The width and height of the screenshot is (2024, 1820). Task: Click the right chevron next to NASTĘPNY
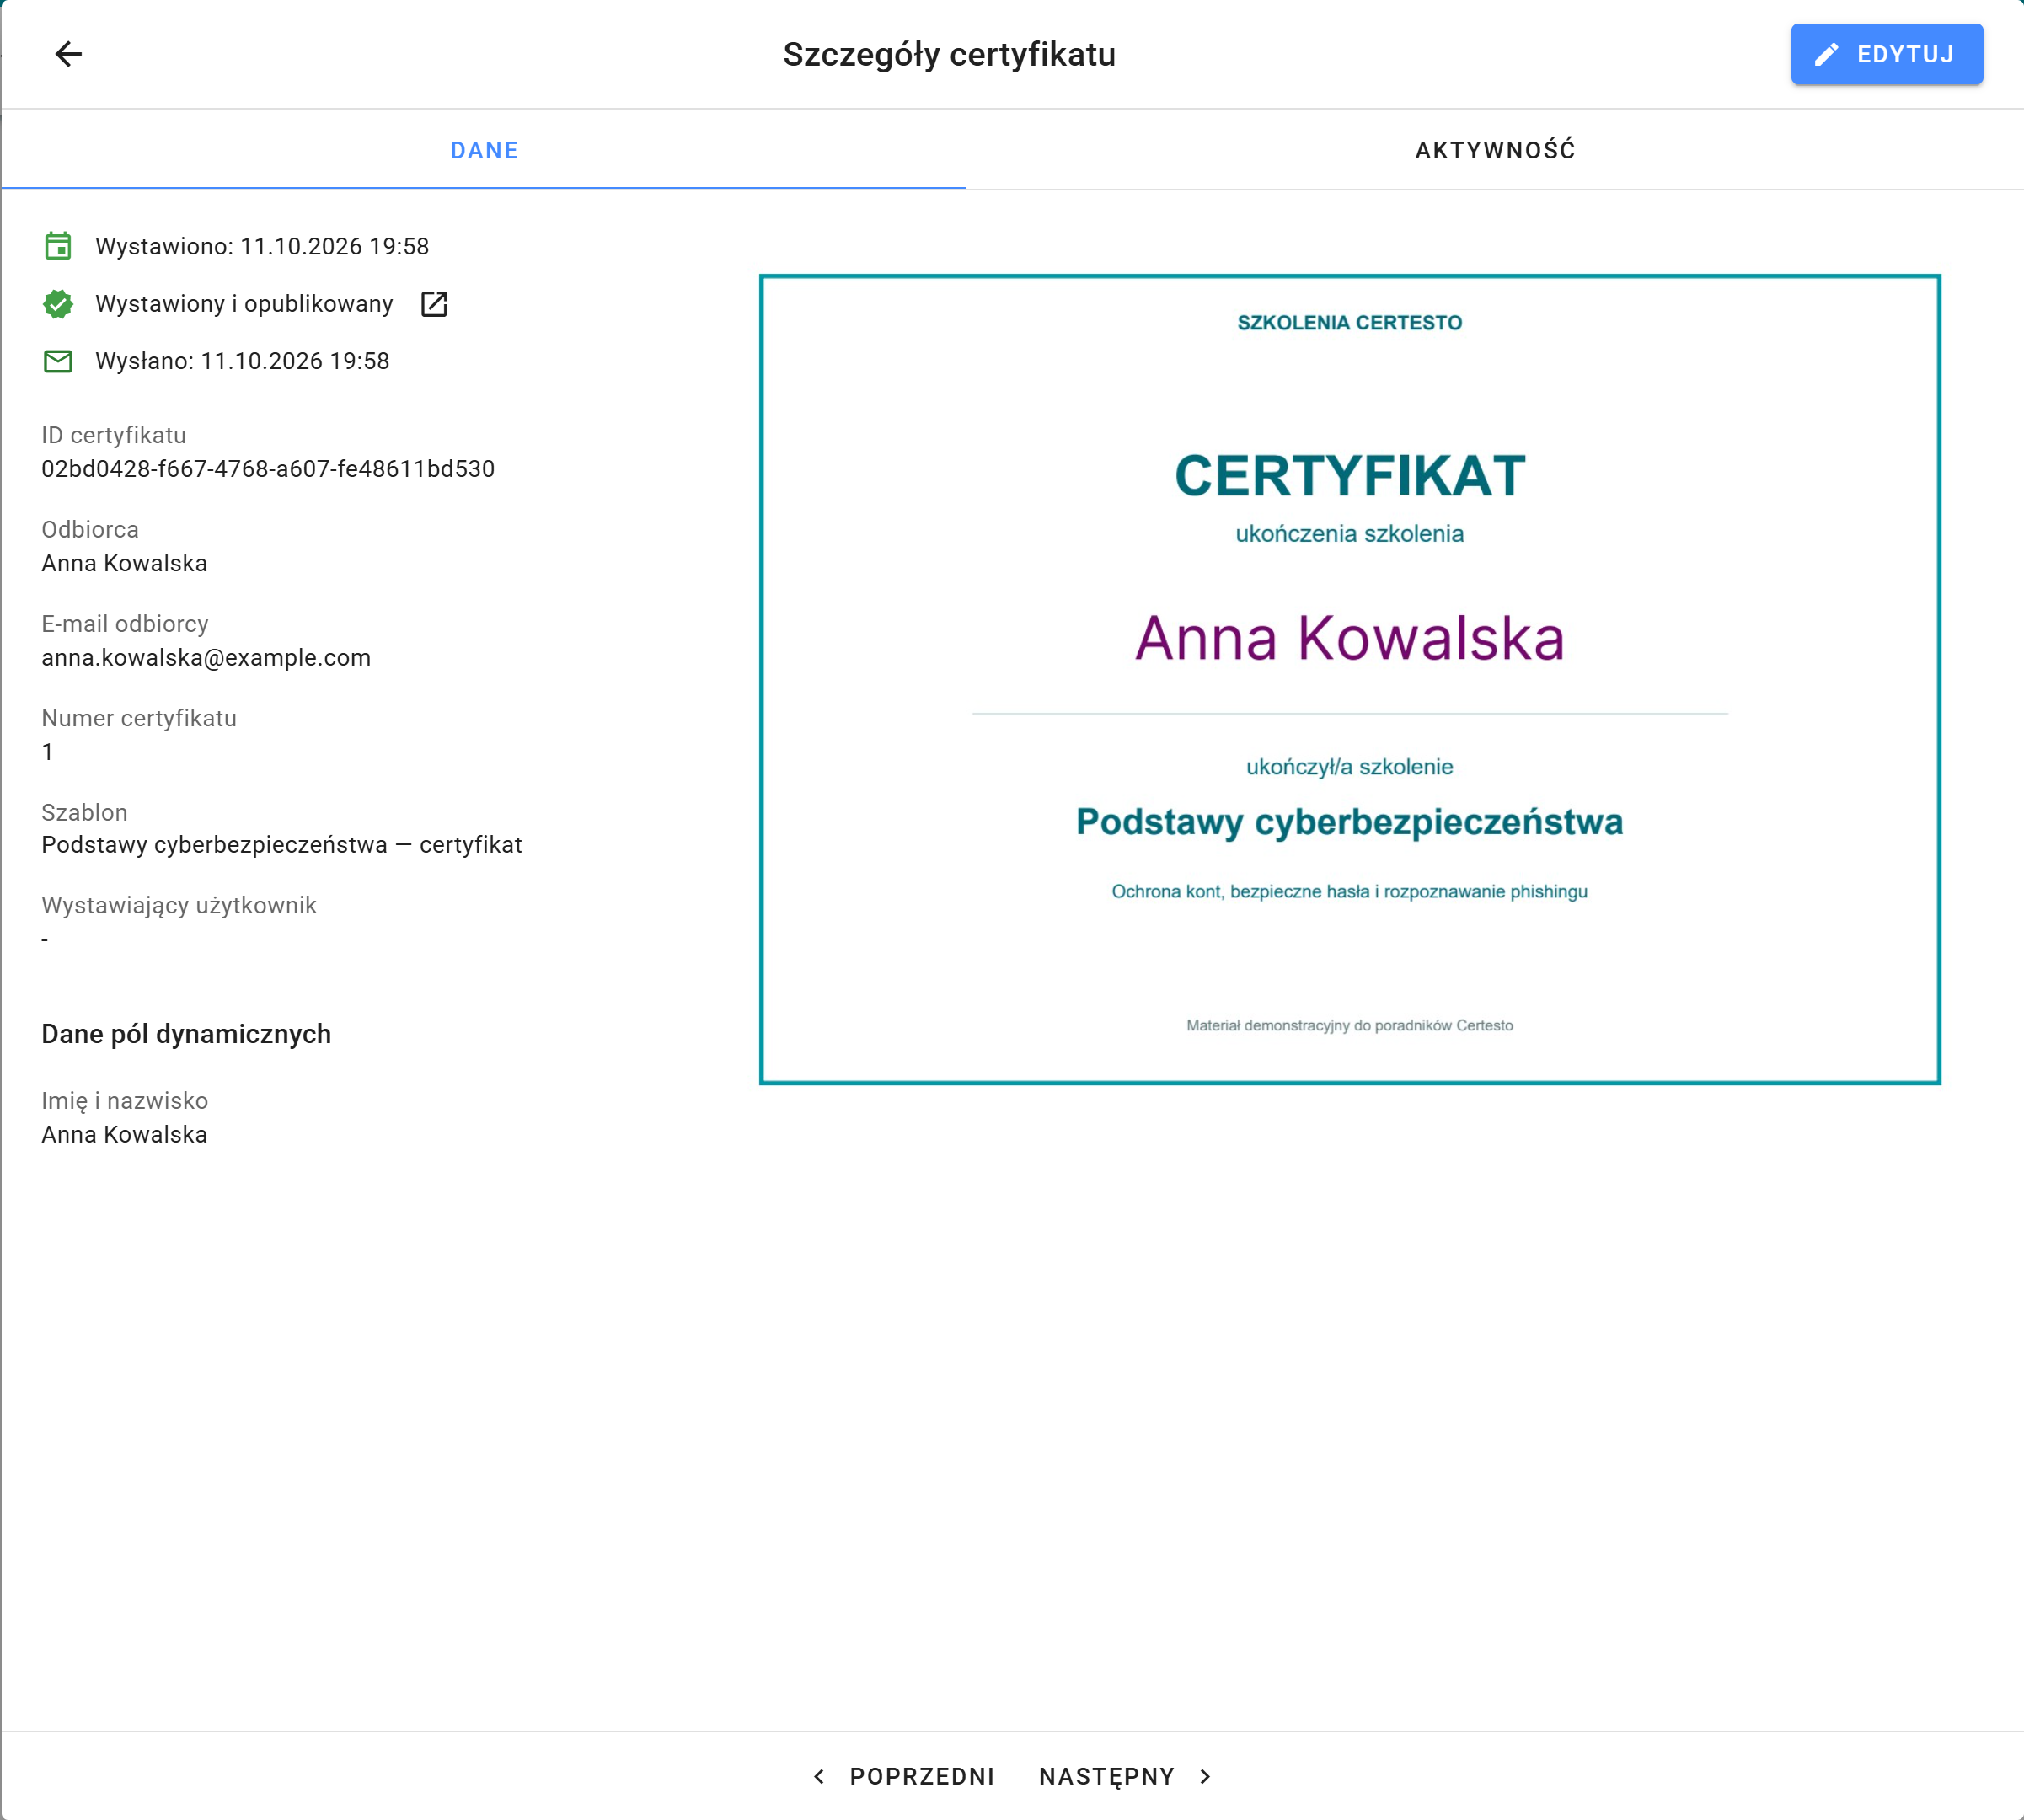point(1205,1776)
